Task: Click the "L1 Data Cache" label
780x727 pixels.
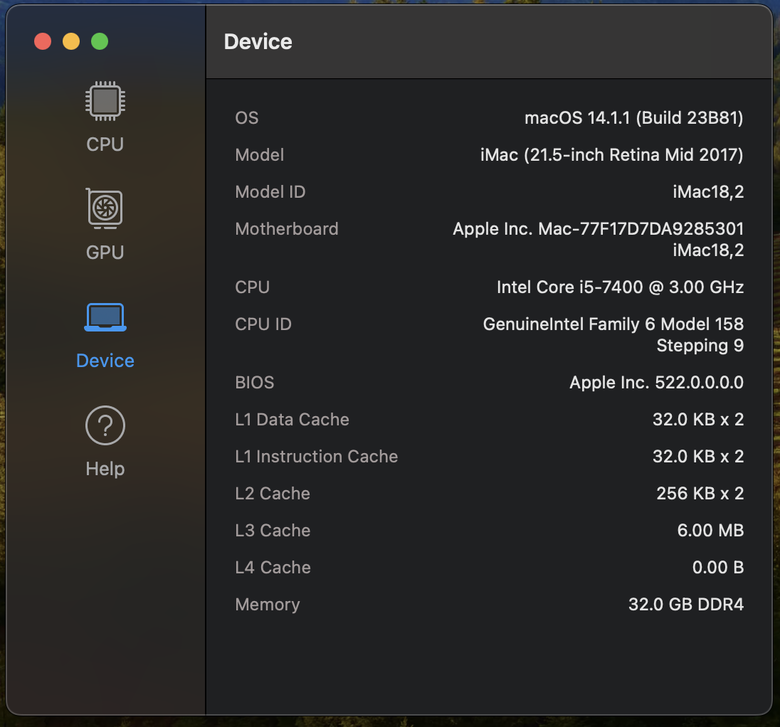Action: tap(292, 419)
